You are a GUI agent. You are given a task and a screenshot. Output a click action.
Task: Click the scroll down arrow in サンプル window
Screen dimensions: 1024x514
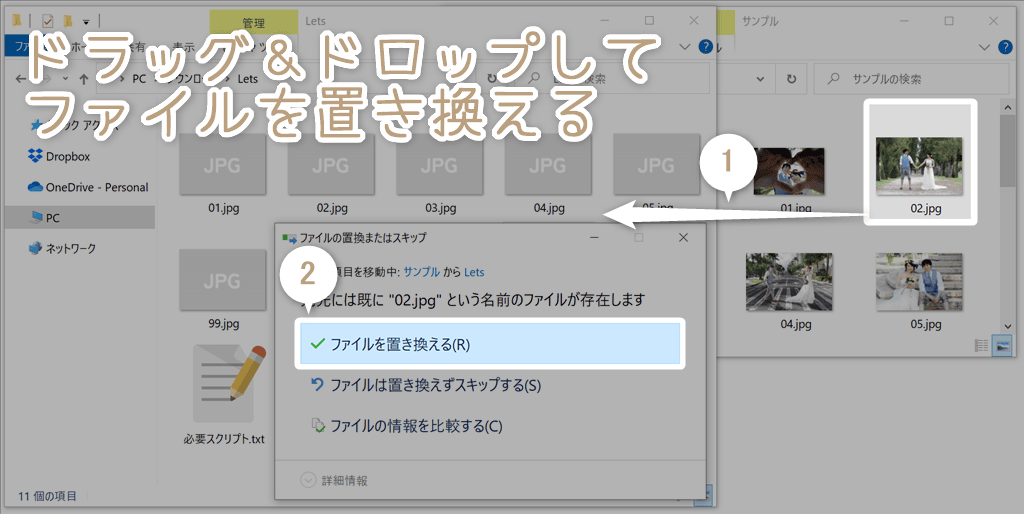pyautogui.click(x=1006, y=325)
